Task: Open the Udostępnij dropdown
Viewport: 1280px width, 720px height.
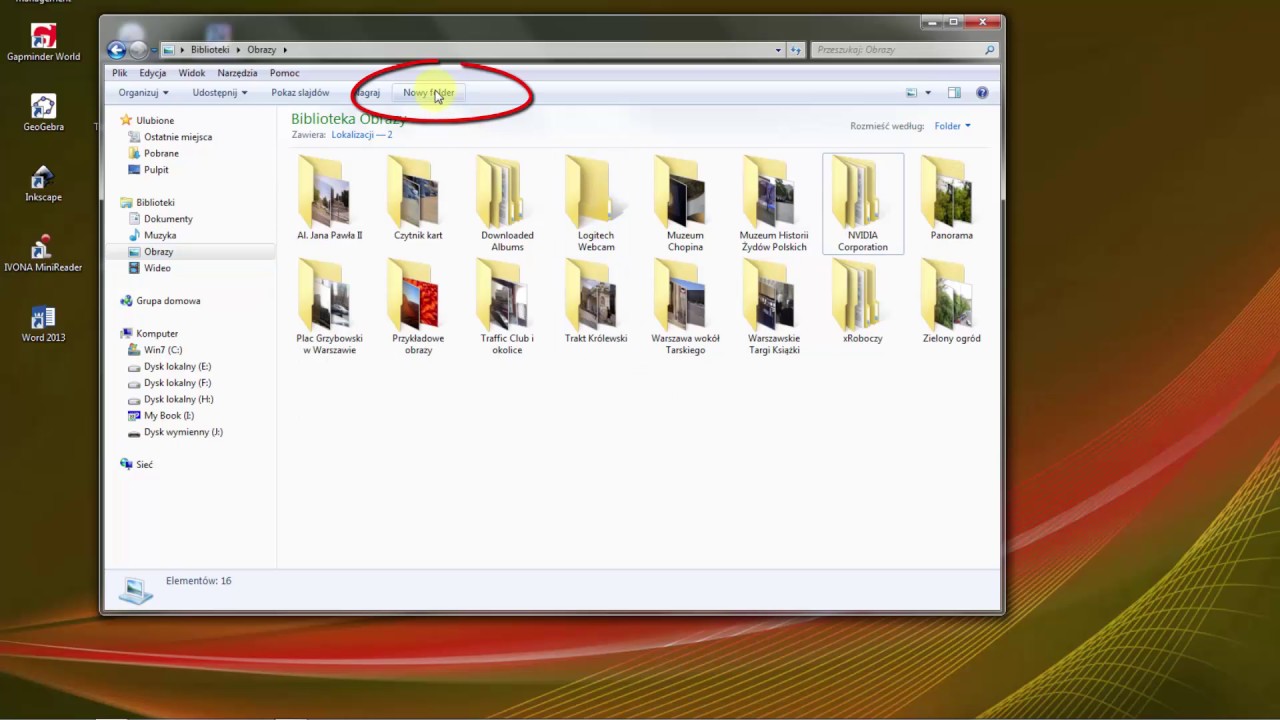Action: pos(220,93)
